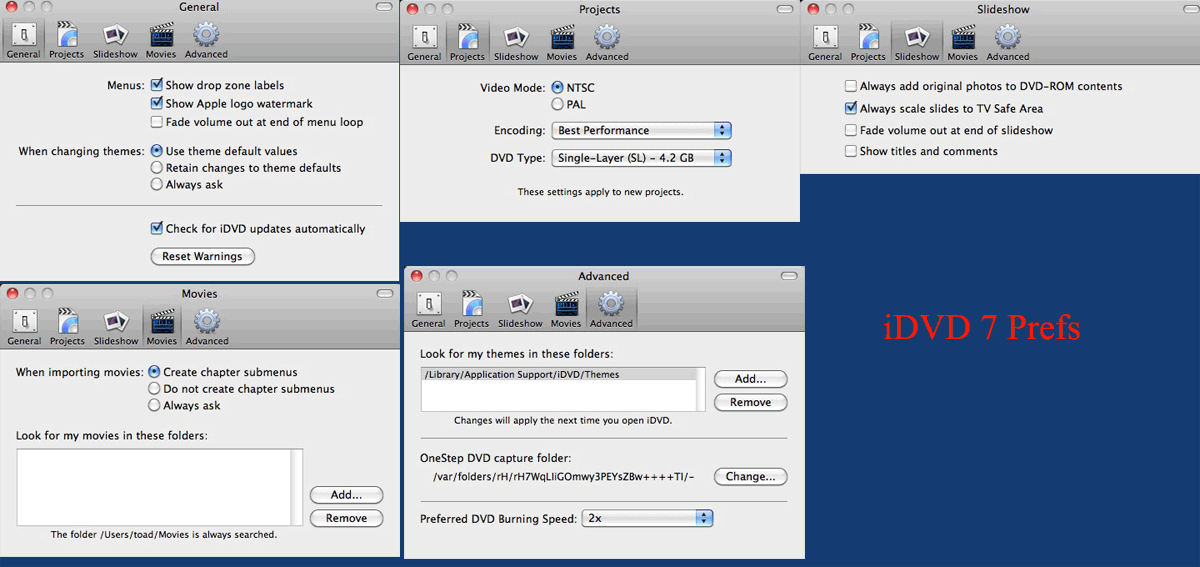Click Advanced gear in Projects window toolbar
Screen dimensions: 1200x567
[607, 43]
